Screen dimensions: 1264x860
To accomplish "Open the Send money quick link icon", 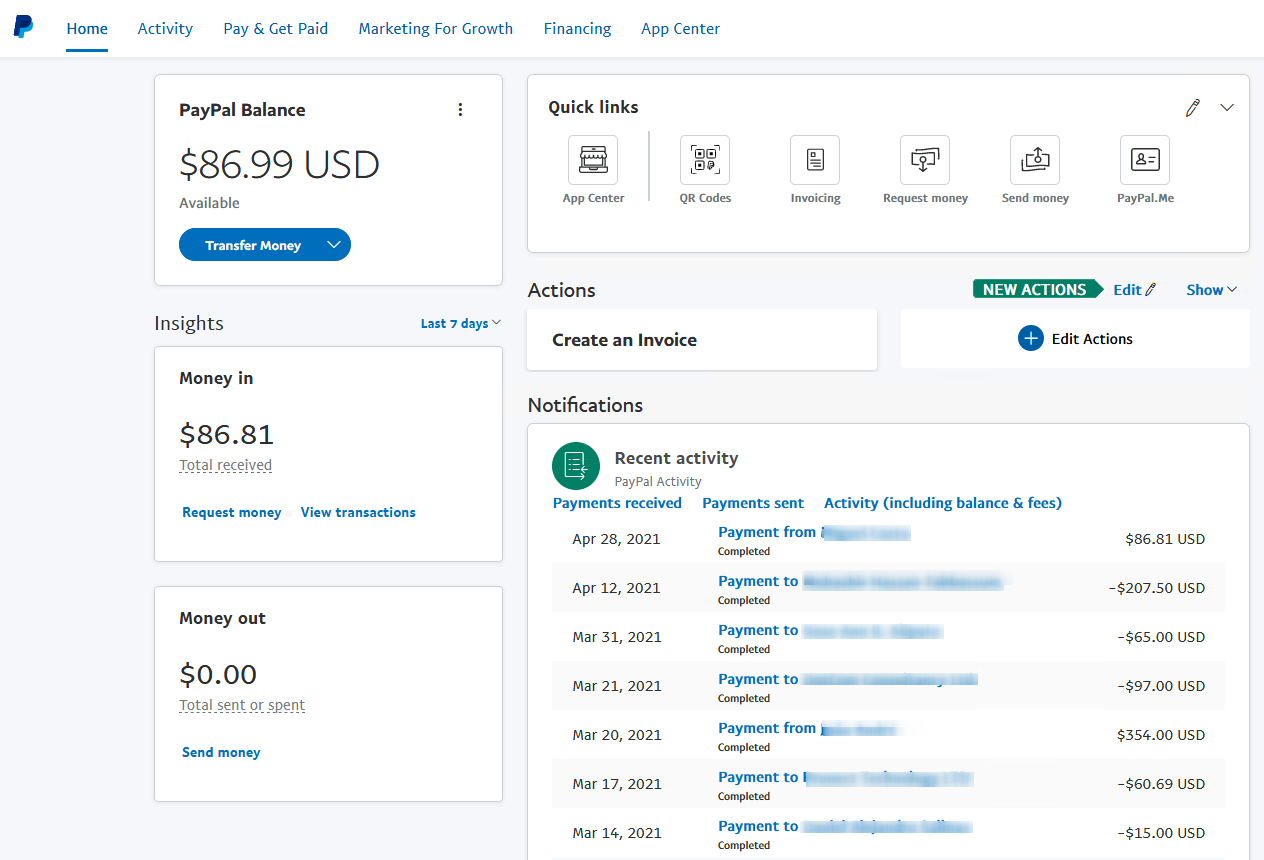I will 1035,160.
